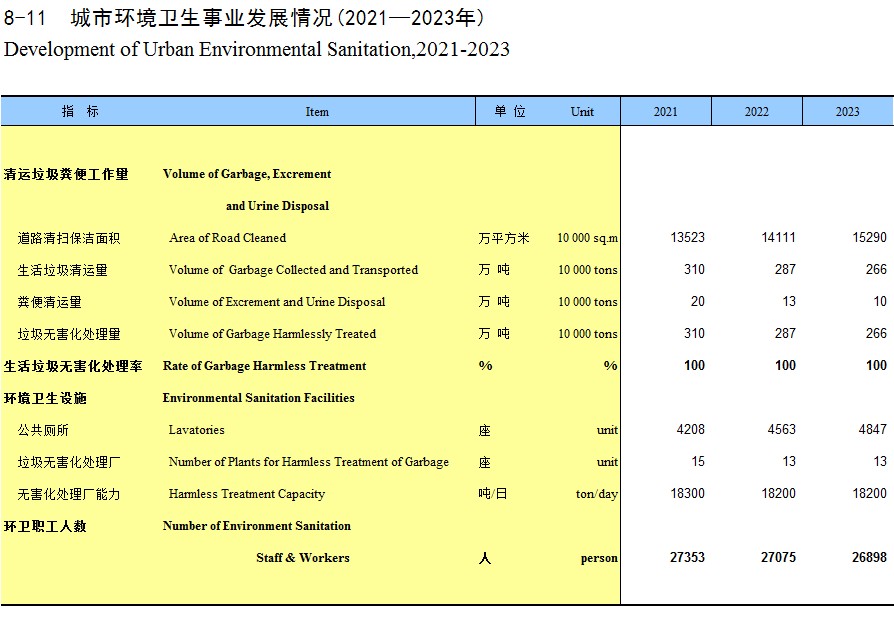Click the 2021 plants value 15

click(x=698, y=461)
